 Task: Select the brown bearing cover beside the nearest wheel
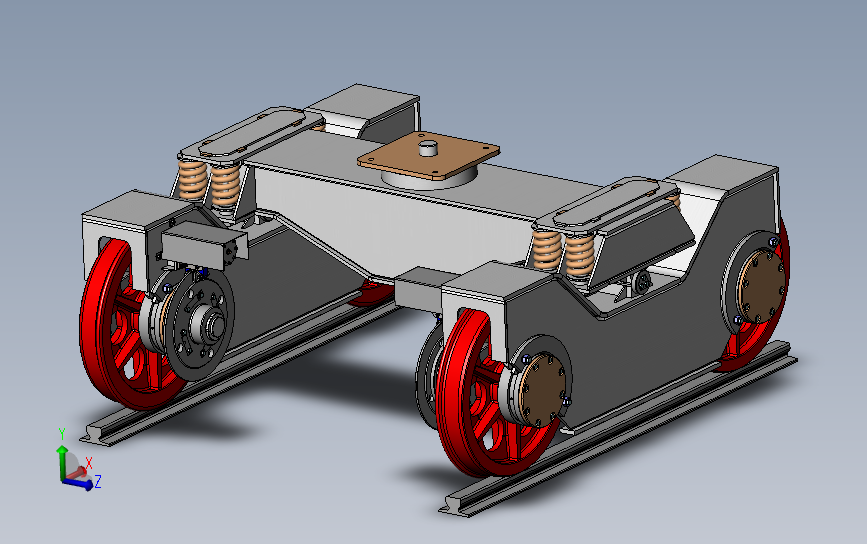click(x=545, y=390)
